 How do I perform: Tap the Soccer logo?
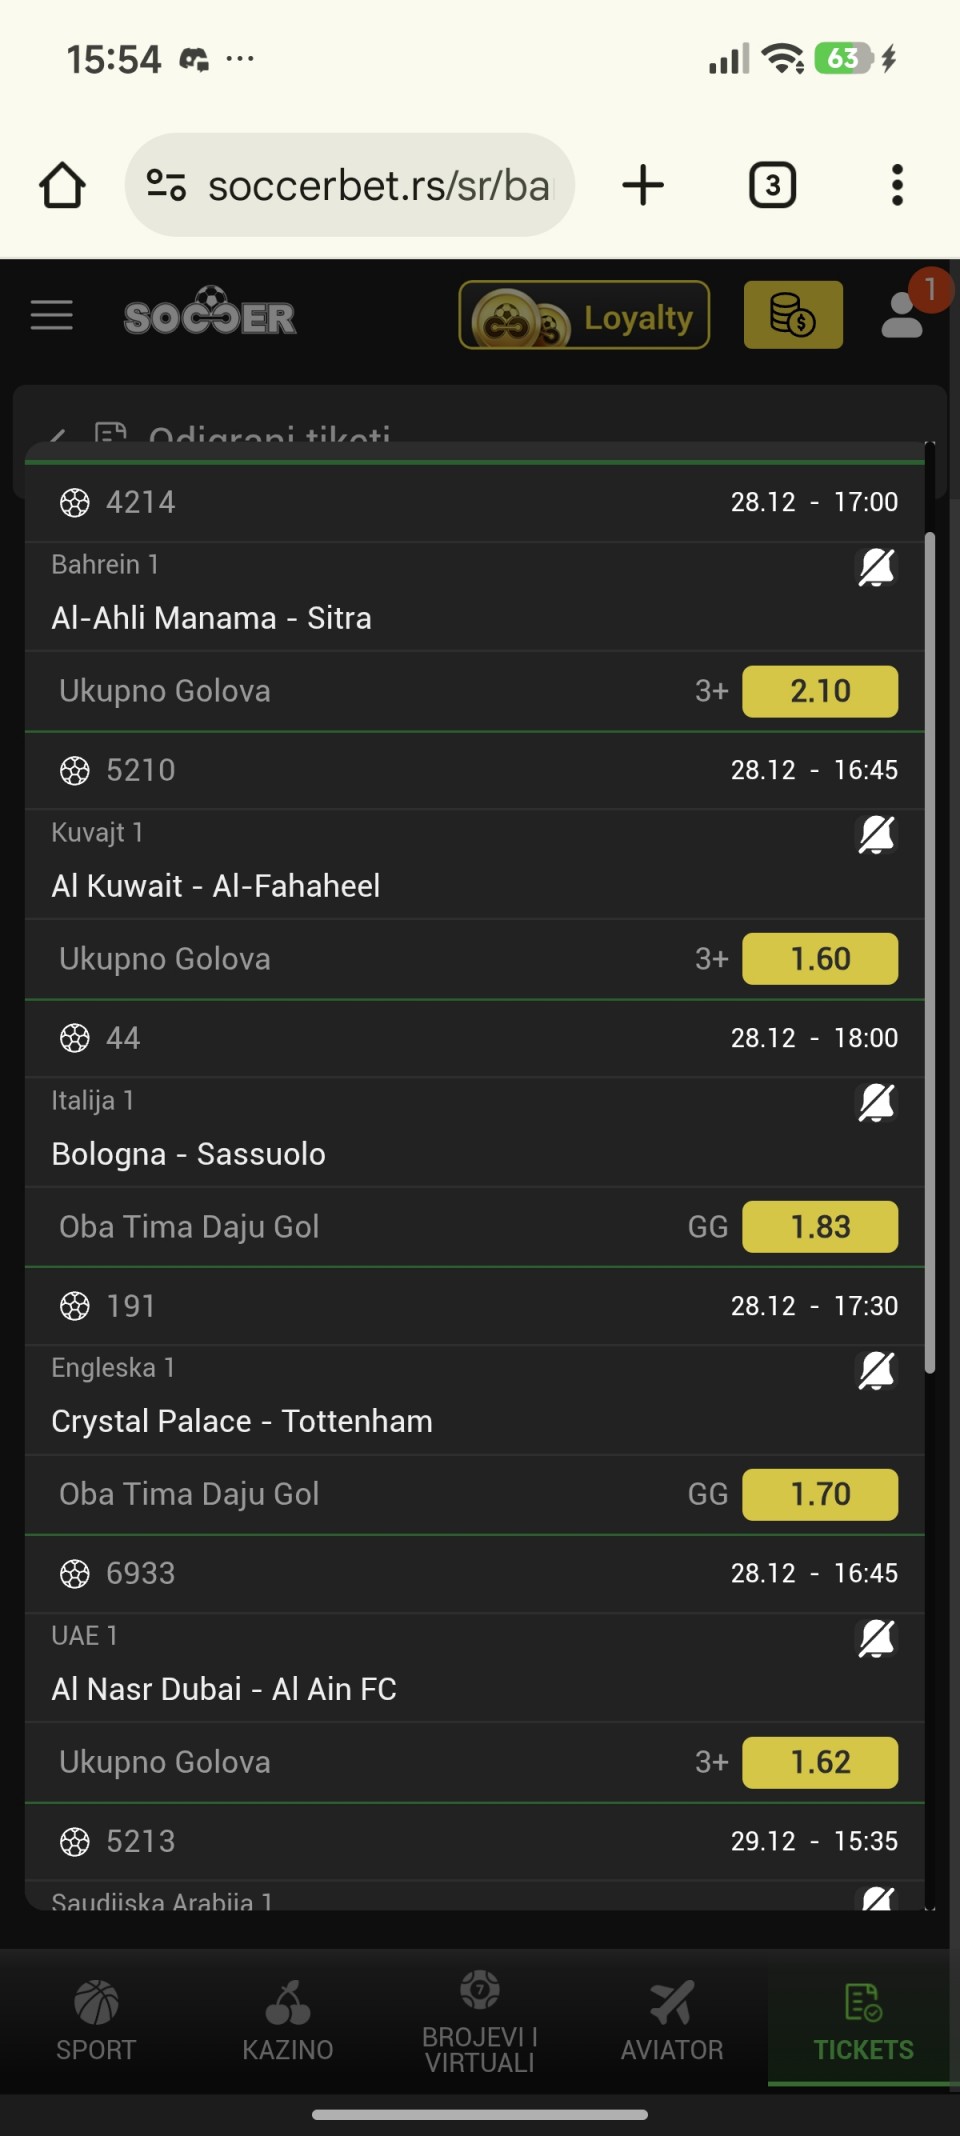click(x=210, y=316)
